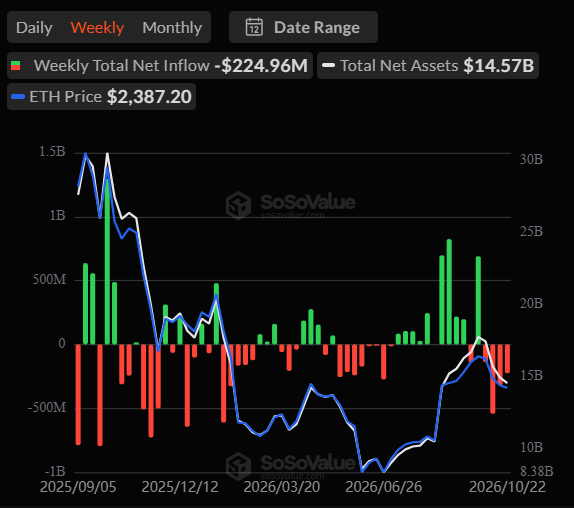Switch to the Daily tab
Screen dimensions: 574x508
tap(34, 28)
